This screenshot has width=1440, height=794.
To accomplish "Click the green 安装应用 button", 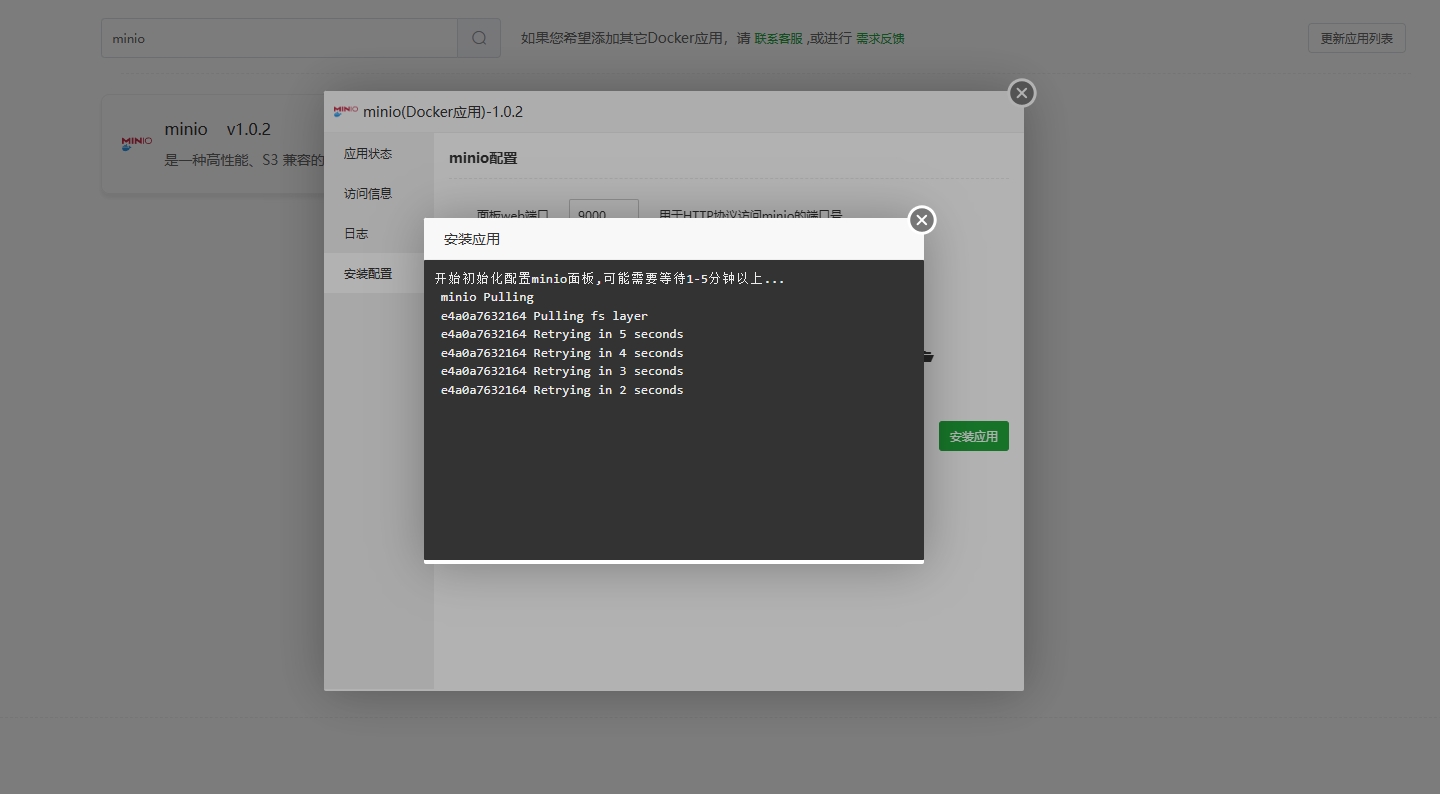I will [973, 436].
